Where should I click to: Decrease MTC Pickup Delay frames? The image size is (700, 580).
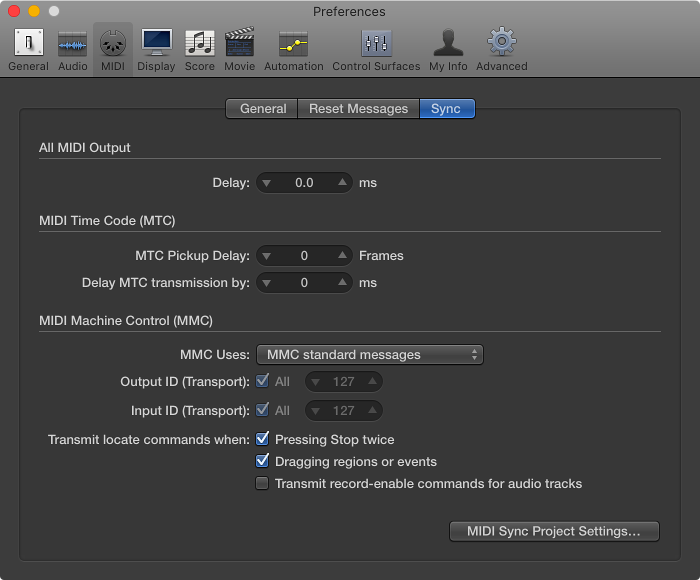coord(267,256)
